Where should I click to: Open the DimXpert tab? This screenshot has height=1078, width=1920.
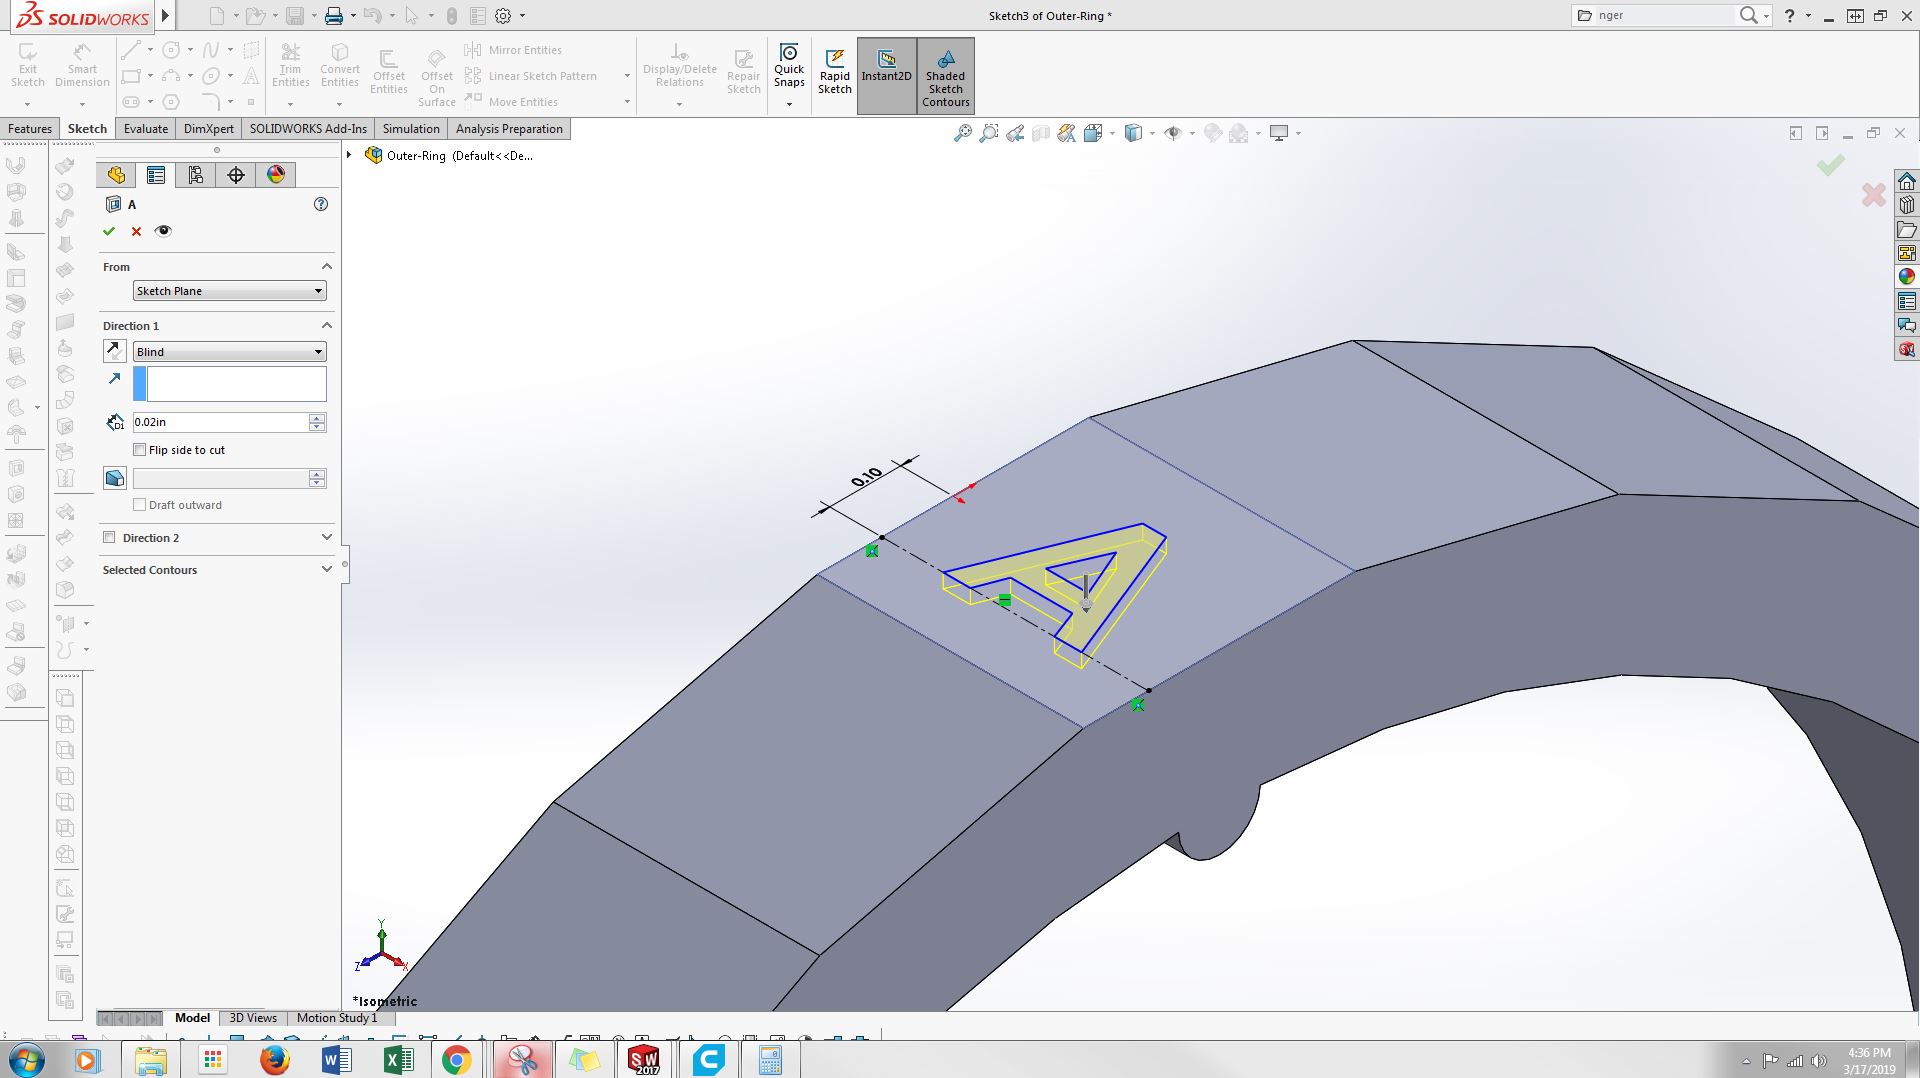(209, 129)
